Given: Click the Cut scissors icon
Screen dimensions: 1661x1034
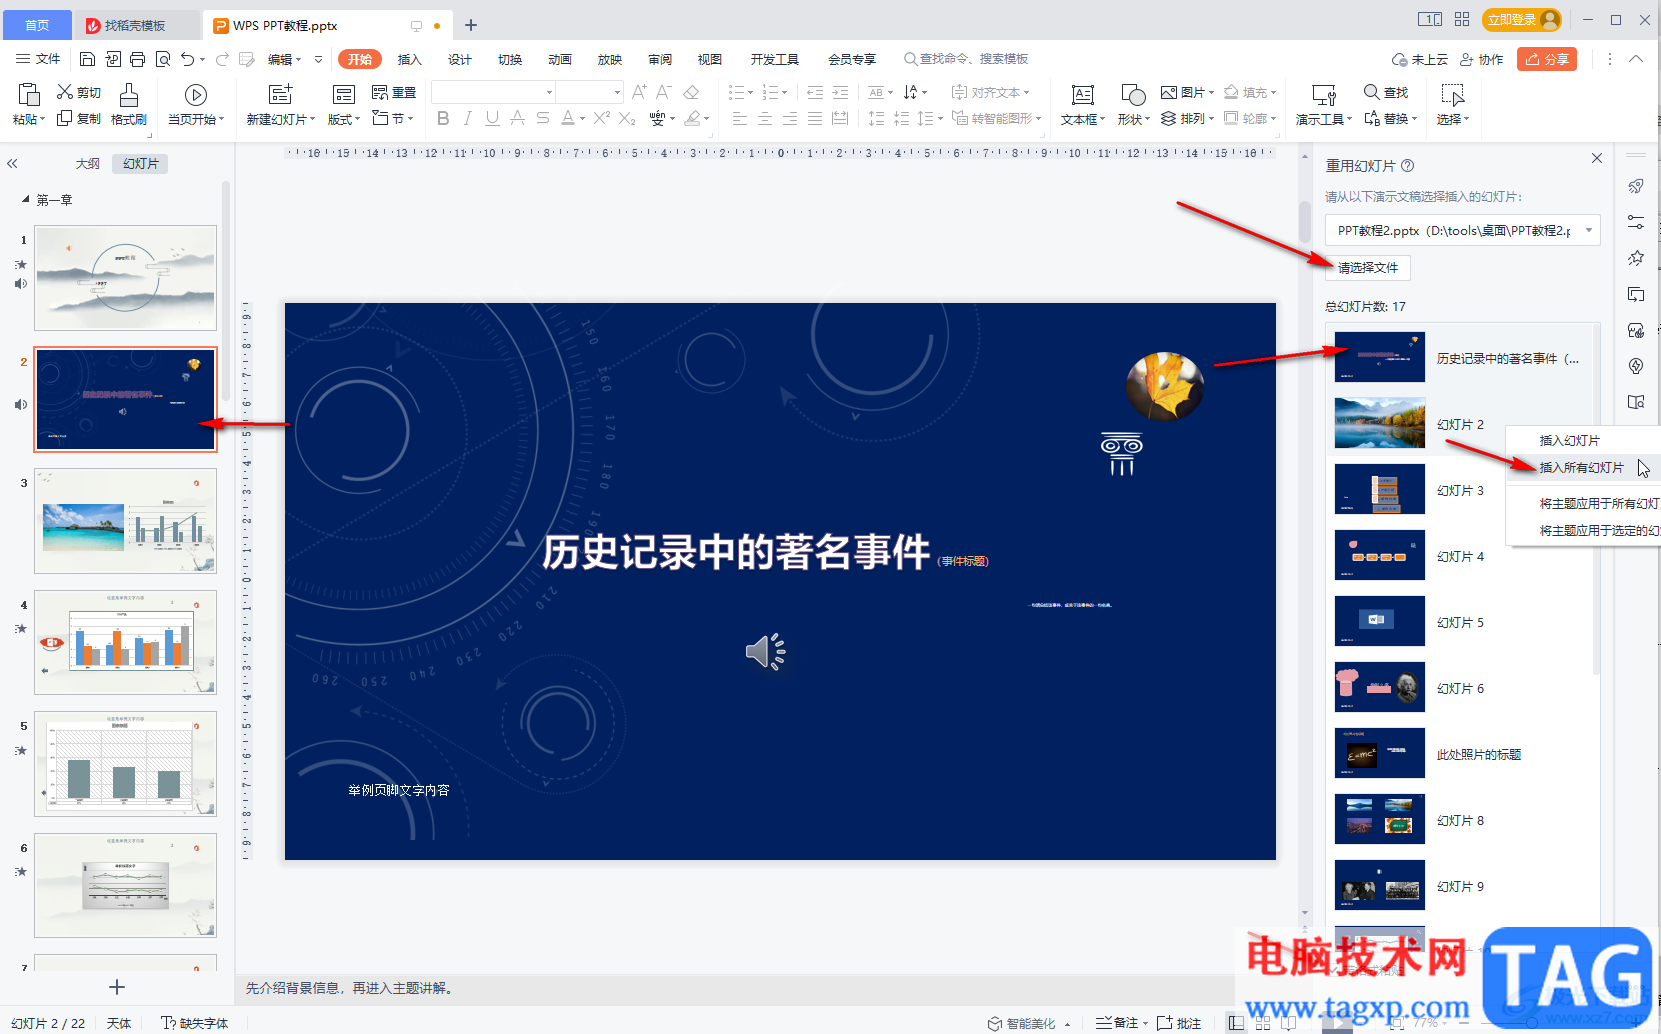Looking at the screenshot, I should [65, 92].
